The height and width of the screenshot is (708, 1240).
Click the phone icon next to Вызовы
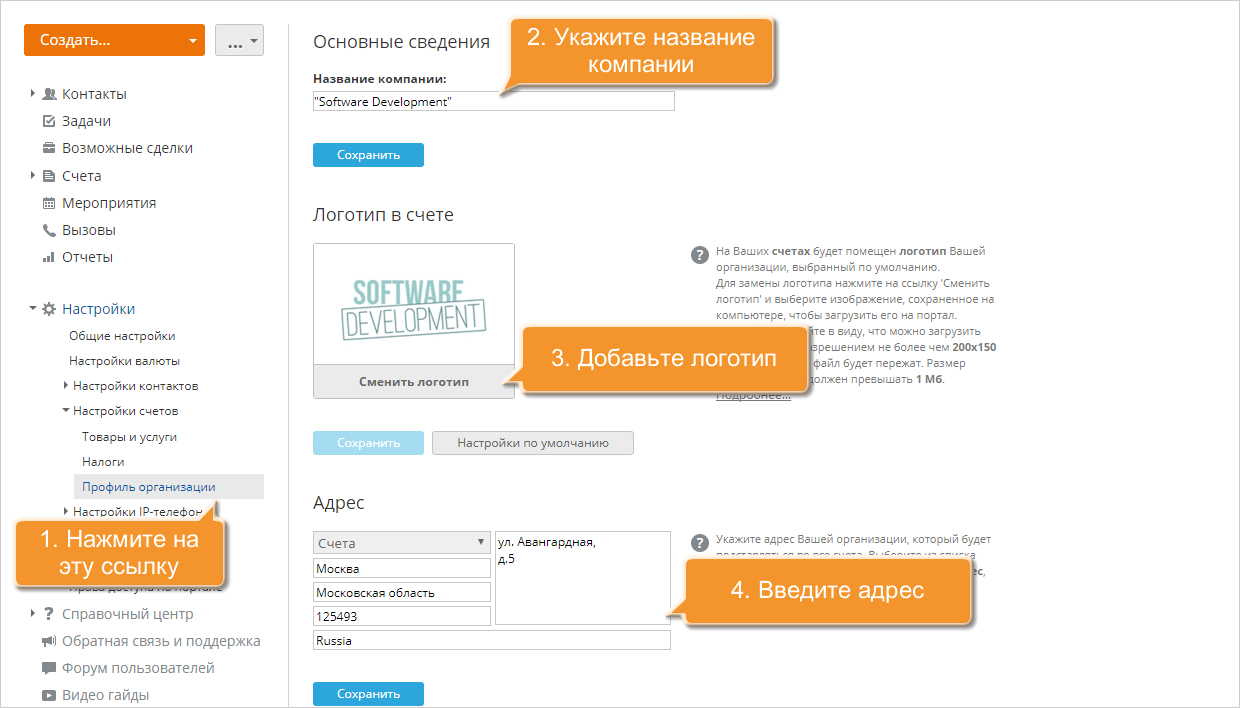click(49, 230)
